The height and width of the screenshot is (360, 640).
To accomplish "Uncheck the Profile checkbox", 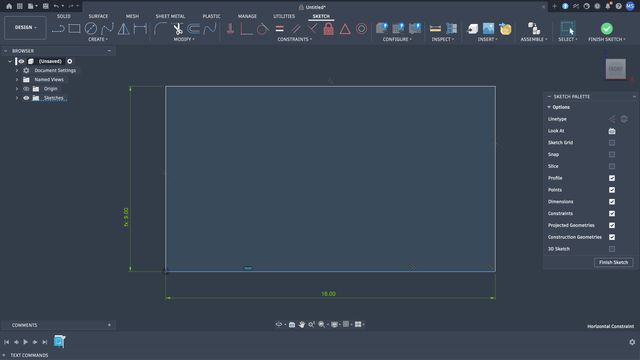I will (x=612, y=178).
